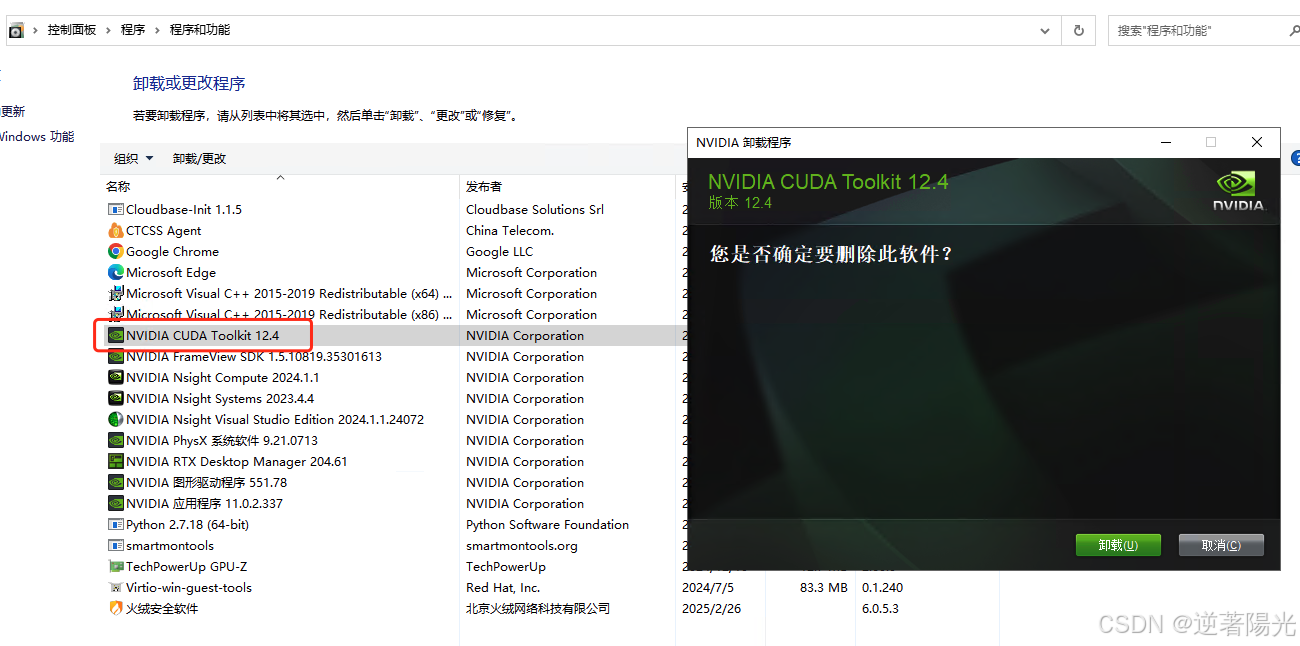Click the 2025/2/26 install date cell
Viewport: 1300px width, 646px height.
[711, 608]
